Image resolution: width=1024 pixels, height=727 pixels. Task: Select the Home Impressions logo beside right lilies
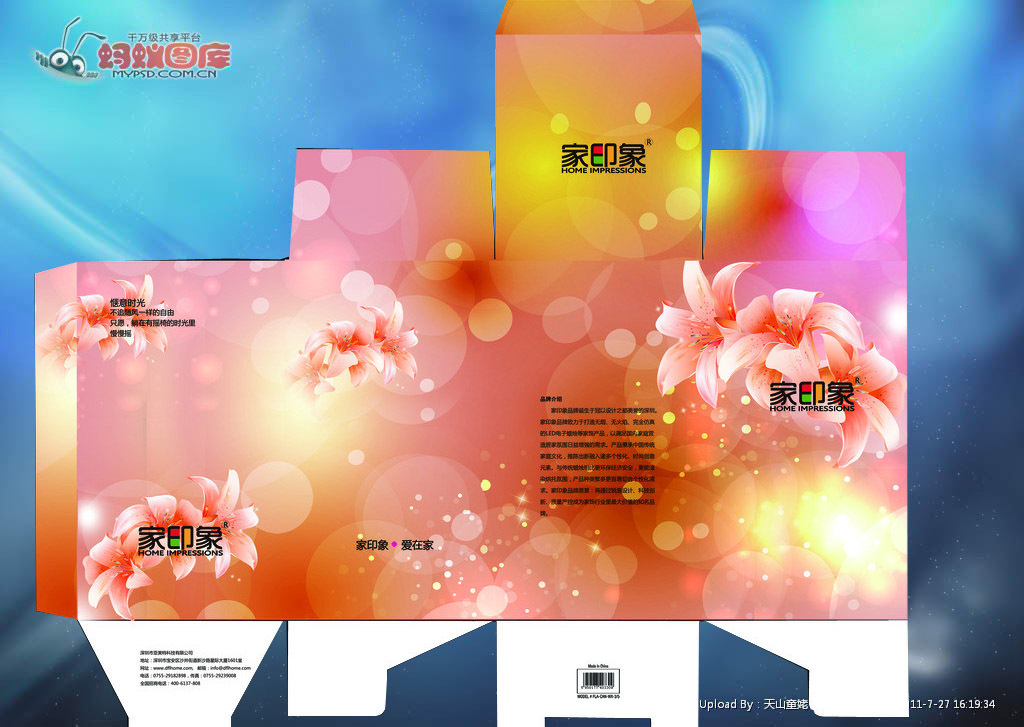tap(812, 396)
